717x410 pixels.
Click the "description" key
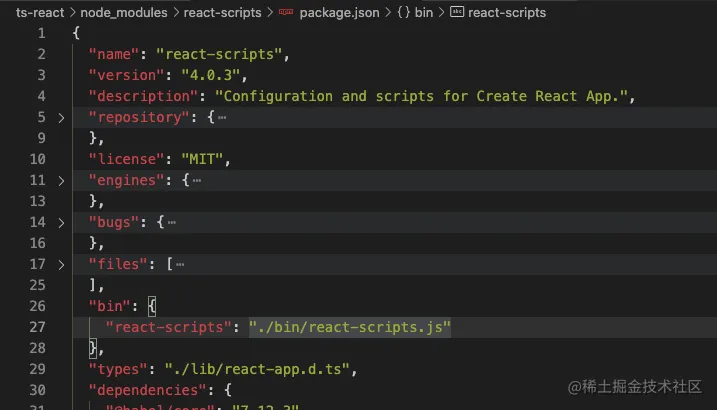point(143,96)
